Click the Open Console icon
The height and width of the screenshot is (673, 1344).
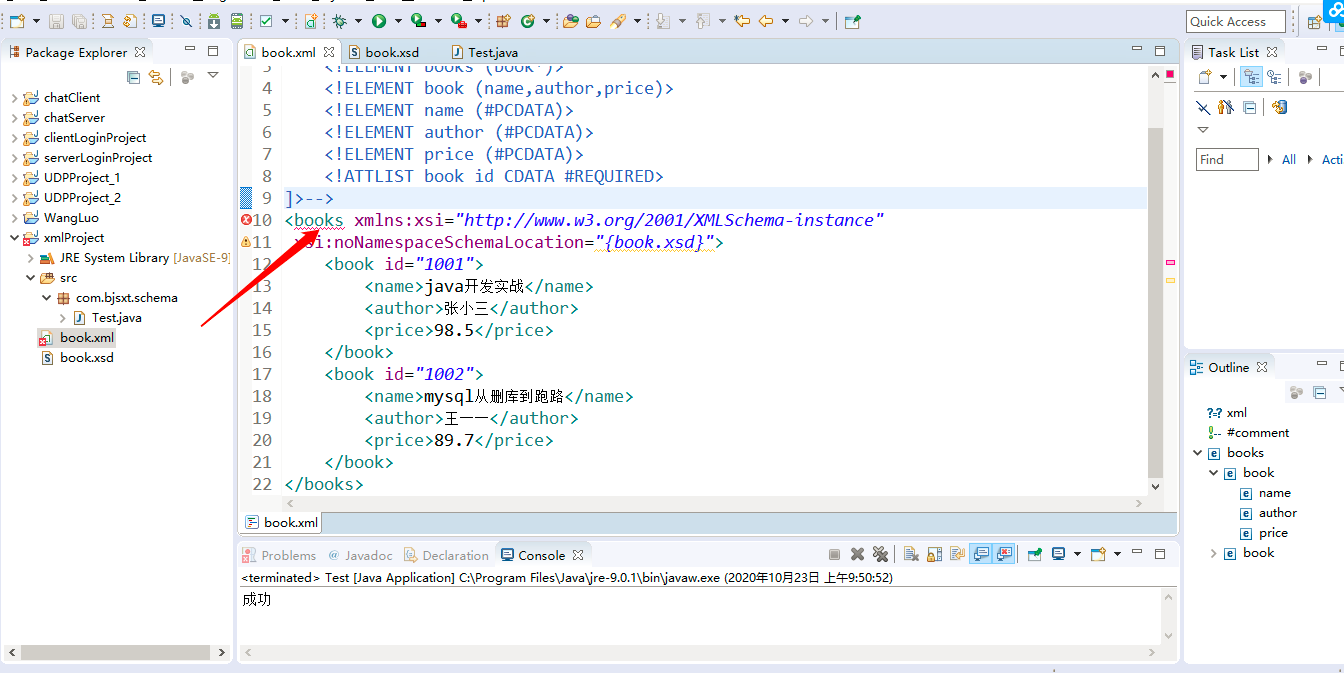(x=1100, y=554)
